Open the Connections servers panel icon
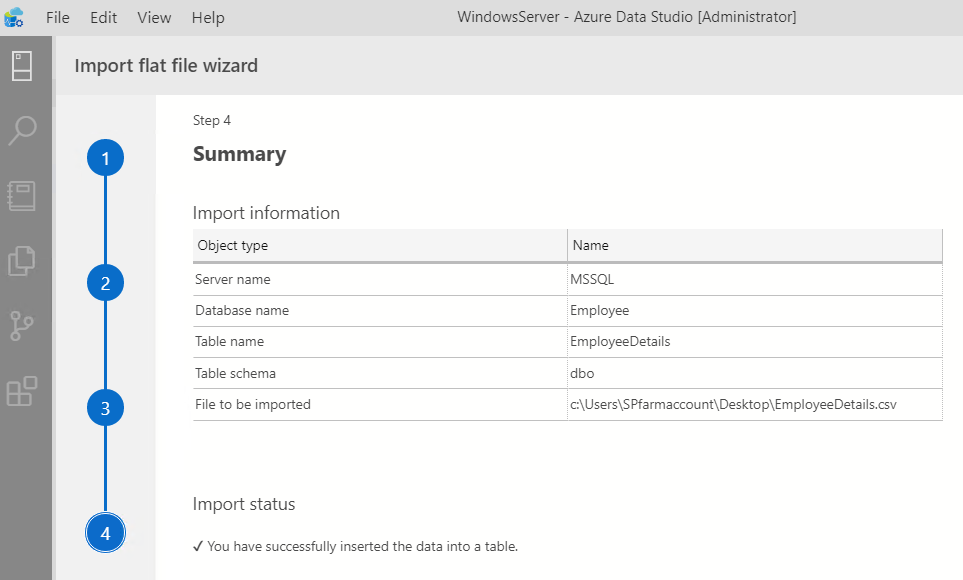This screenshot has height=580, width=963. click(22, 66)
